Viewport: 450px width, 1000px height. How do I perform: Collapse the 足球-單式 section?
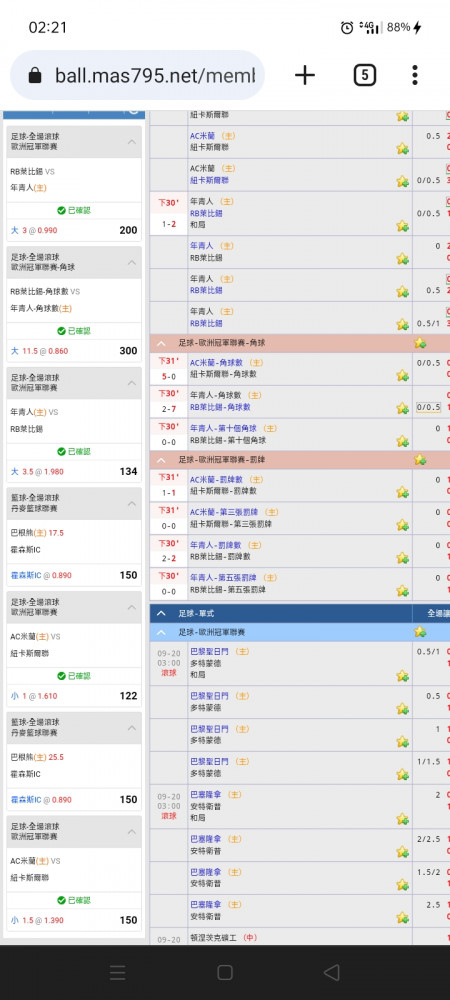pyautogui.click(x=161, y=614)
